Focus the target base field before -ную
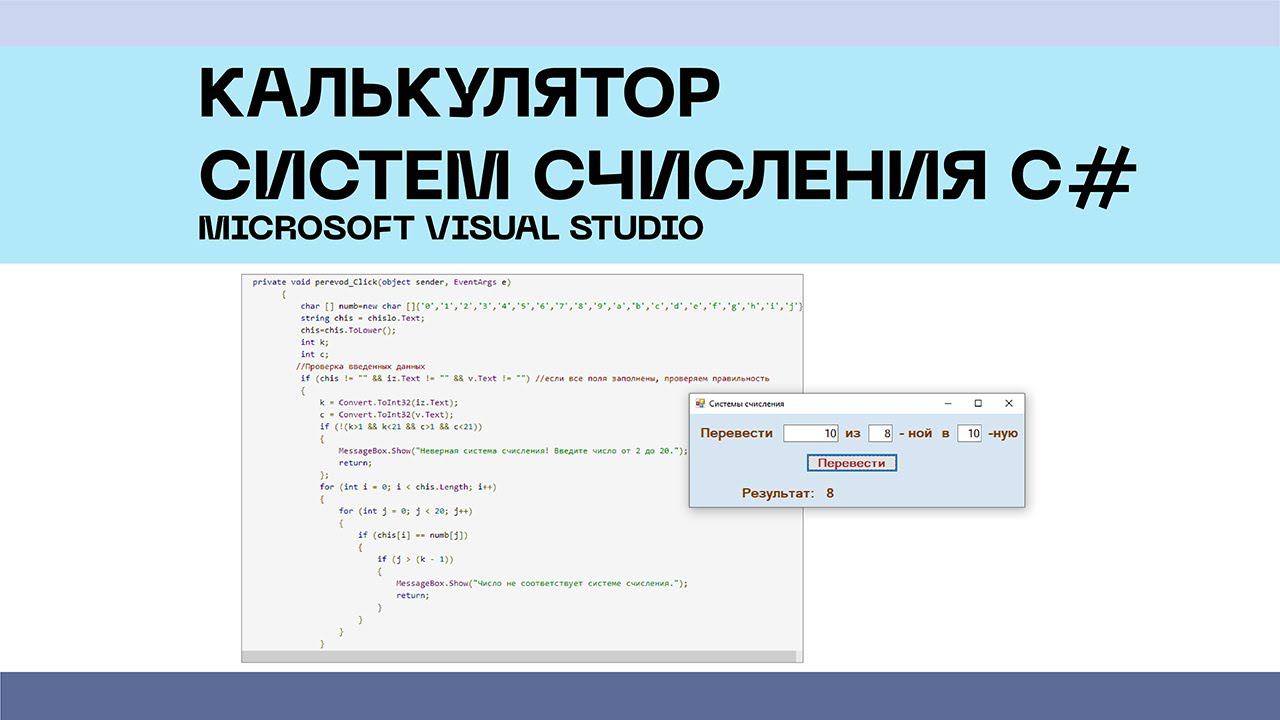1280x720 pixels. click(x=969, y=434)
